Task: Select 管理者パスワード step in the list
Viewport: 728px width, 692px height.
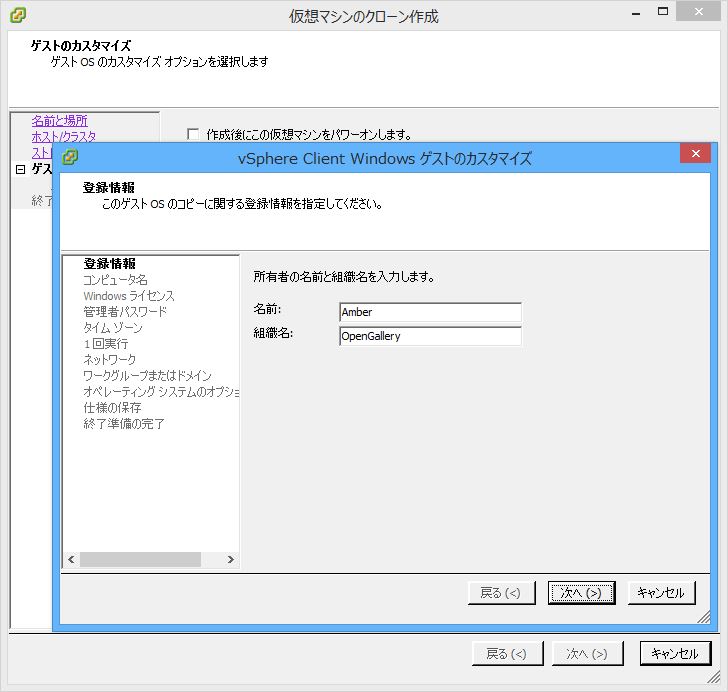Action: 125,312
